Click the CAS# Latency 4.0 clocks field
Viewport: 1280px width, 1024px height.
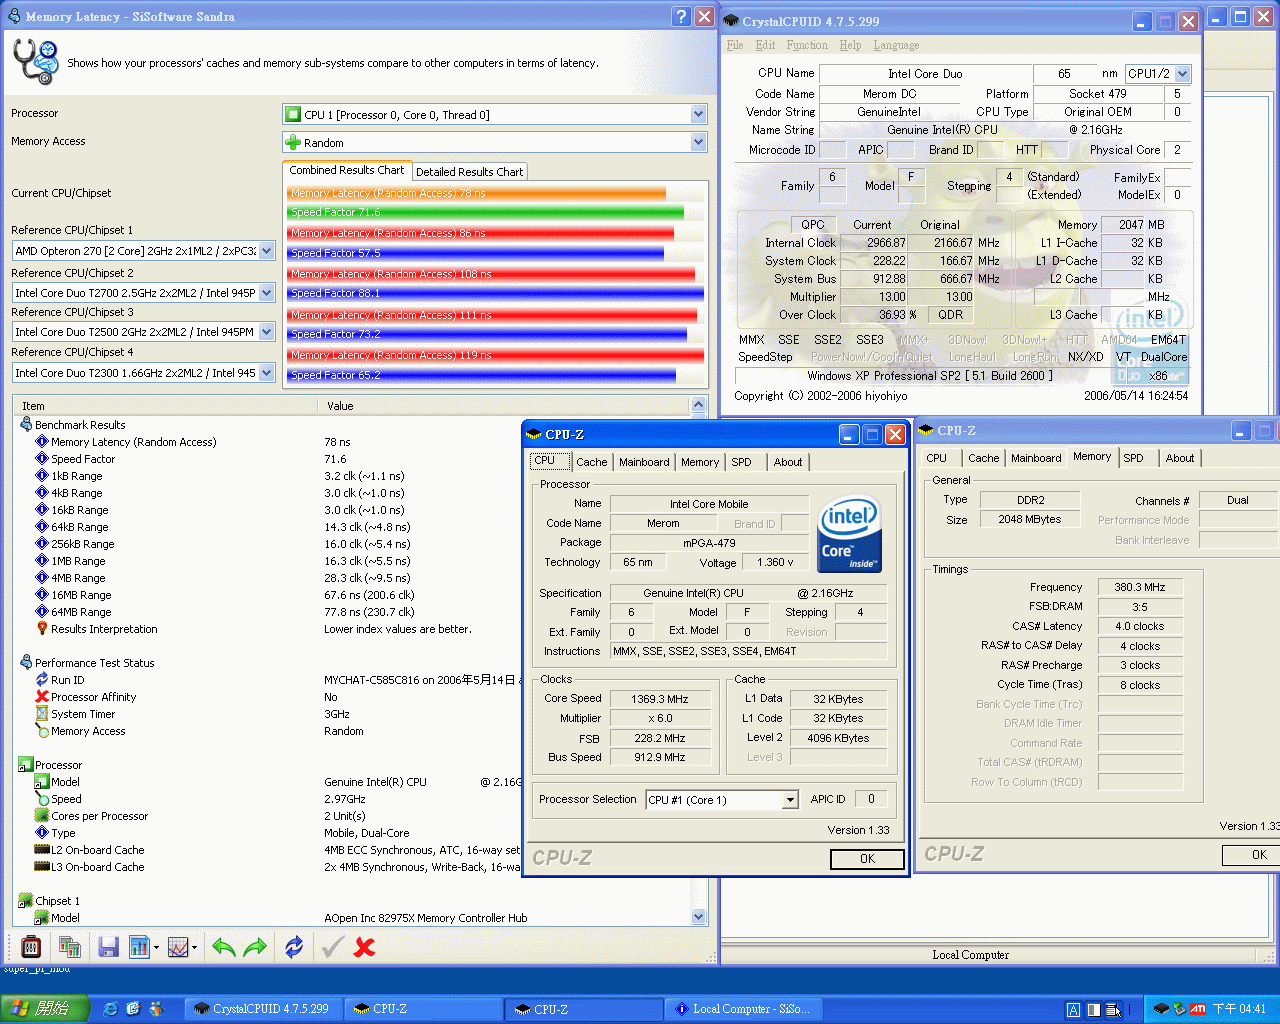pos(1139,626)
